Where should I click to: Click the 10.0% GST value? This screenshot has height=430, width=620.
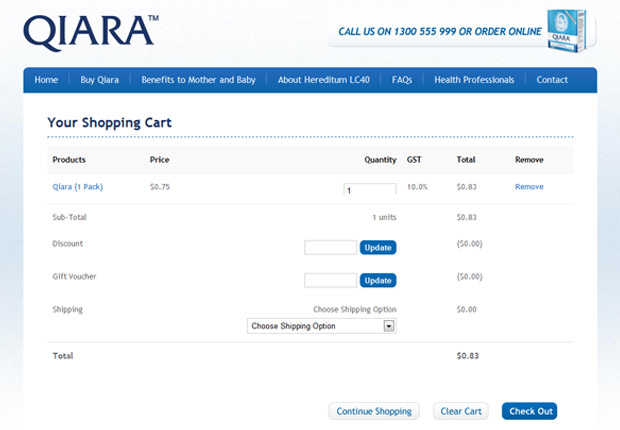tap(417, 187)
